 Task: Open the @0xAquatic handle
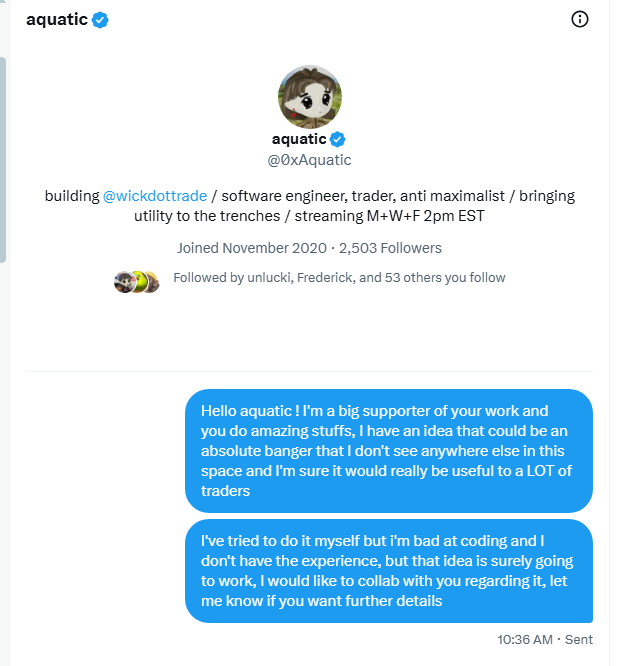click(x=309, y=160)
